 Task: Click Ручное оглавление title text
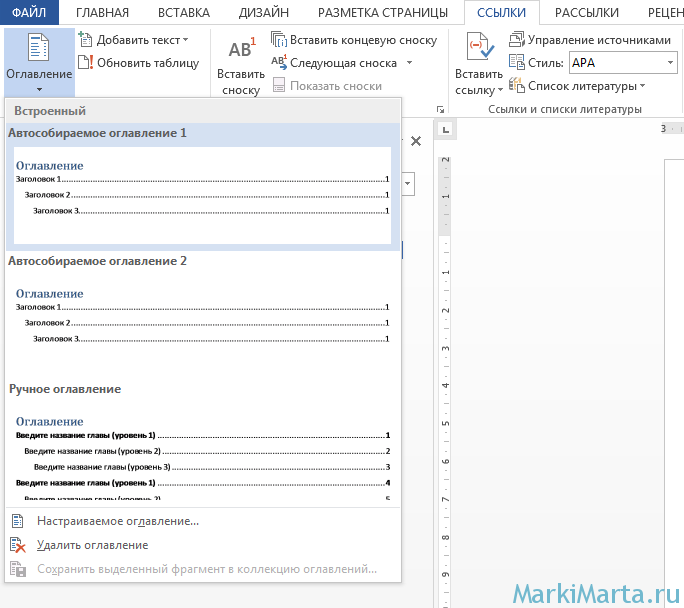pos(65,389)
